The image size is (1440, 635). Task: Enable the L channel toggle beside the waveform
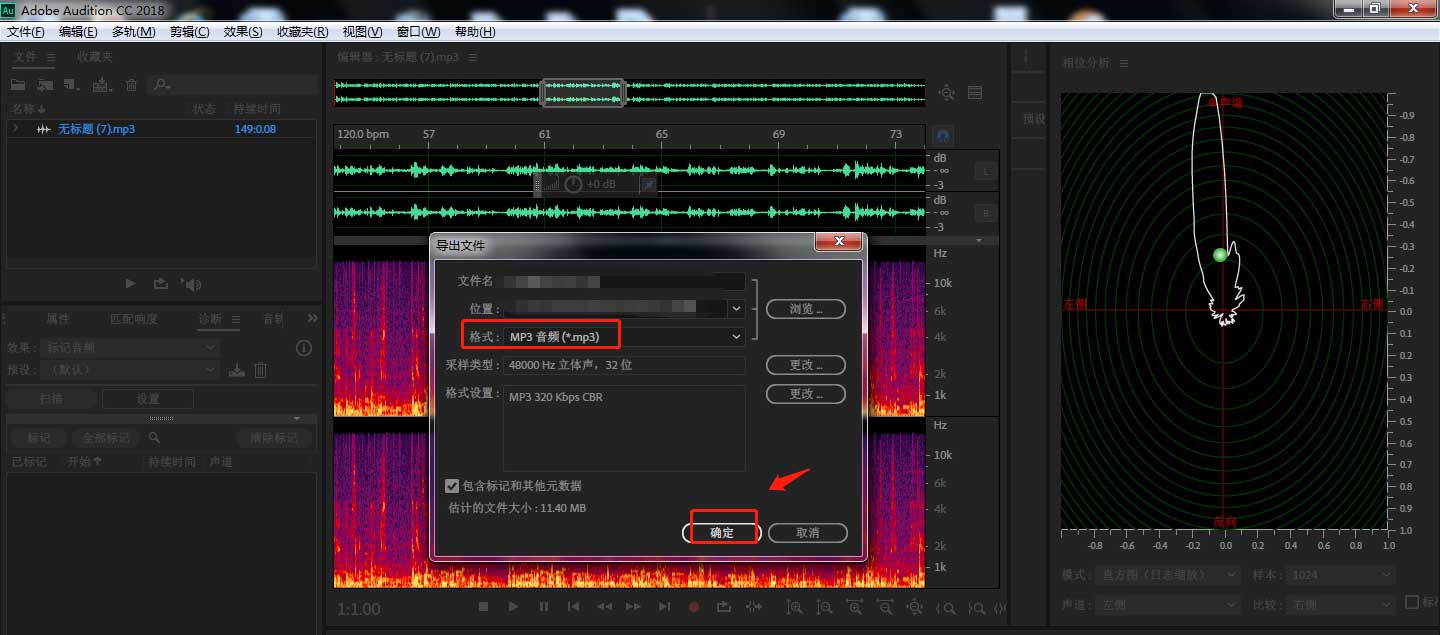pos(985,171)
